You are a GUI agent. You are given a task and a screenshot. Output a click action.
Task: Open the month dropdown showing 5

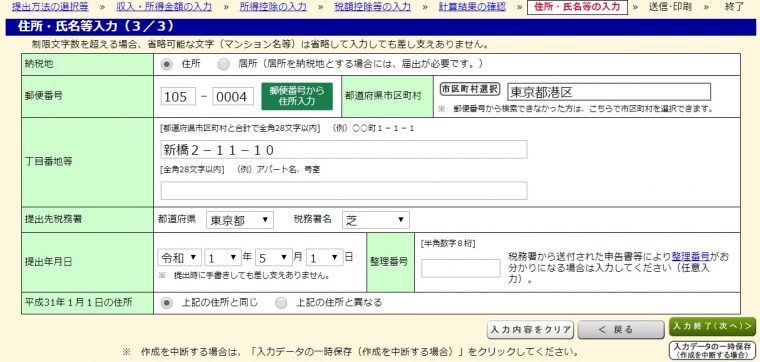[274, 257]
